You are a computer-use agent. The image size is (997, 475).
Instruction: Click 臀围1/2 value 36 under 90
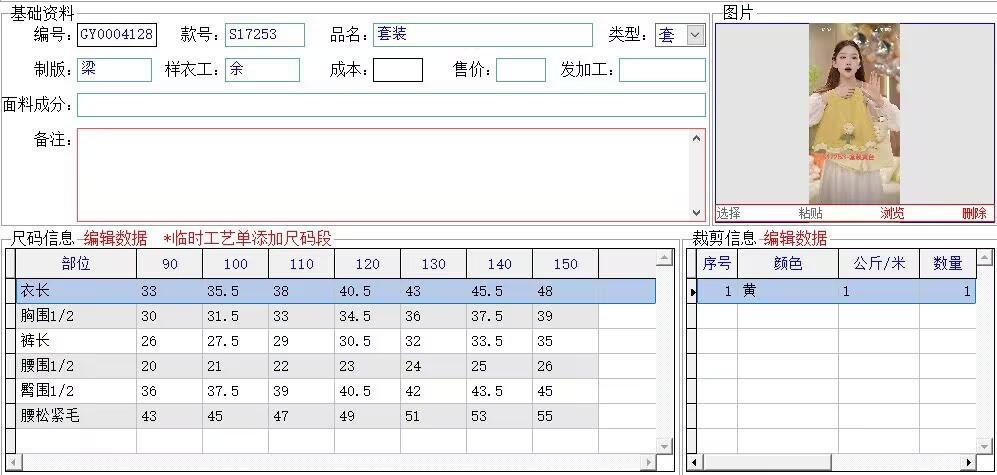tap(170, 391)
